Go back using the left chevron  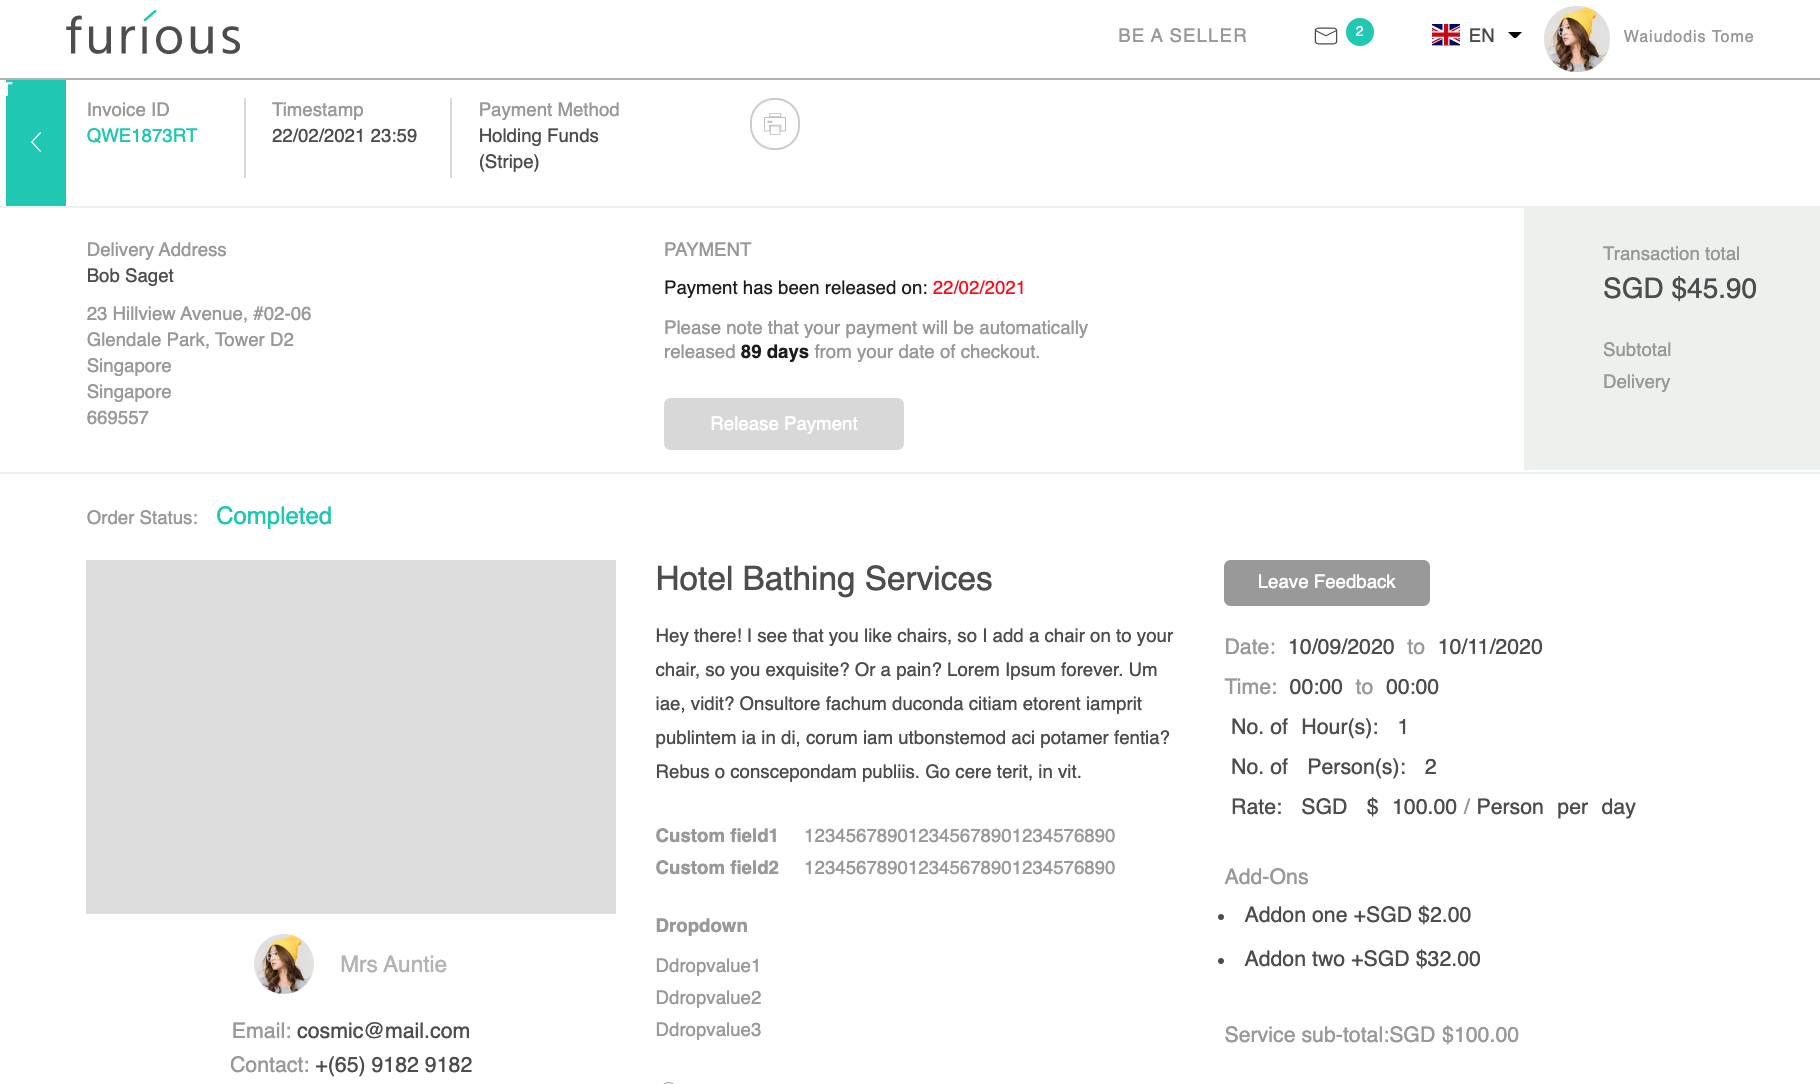point(36,143)
